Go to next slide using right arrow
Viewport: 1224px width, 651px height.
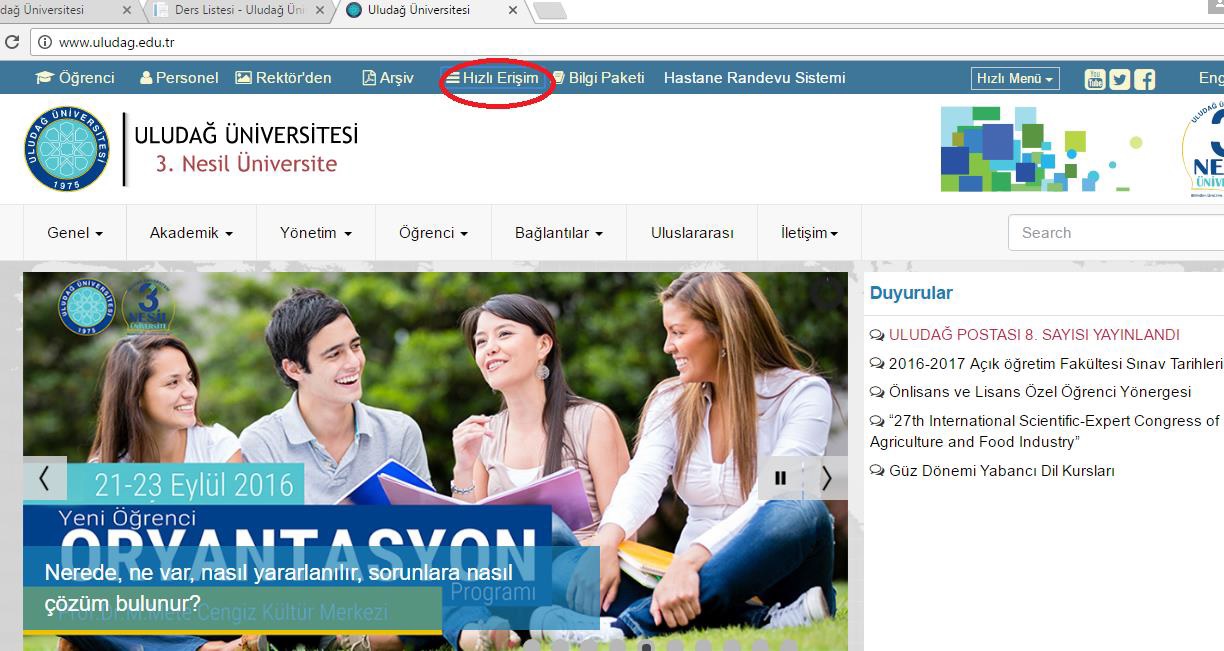click(826, 478)
